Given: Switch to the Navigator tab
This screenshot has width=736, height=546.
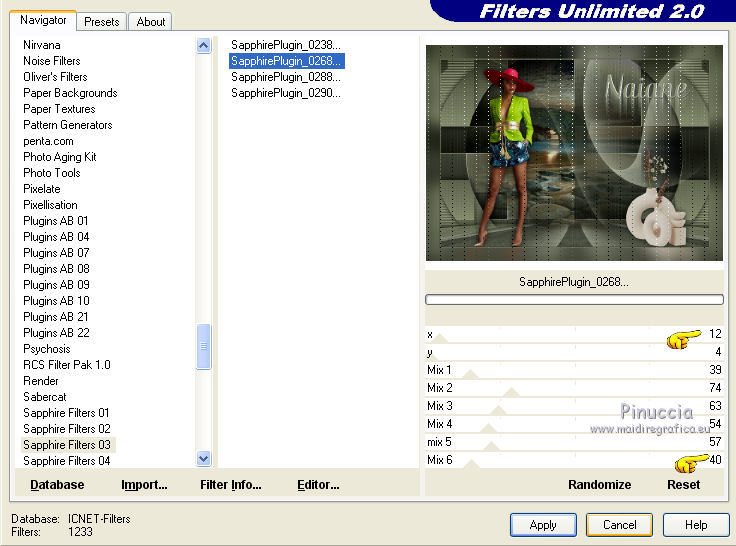Looking at the screenshot, I should coord(43,21).
